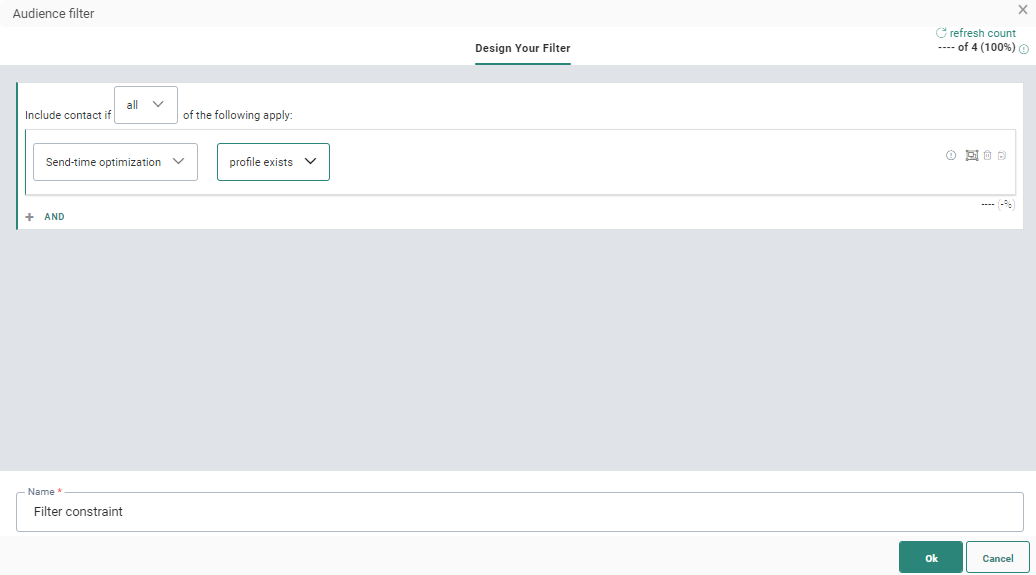This screenshot has width=1036, height=575.
Task: Click the 'refresh count' link text
Action: (982, 33)
